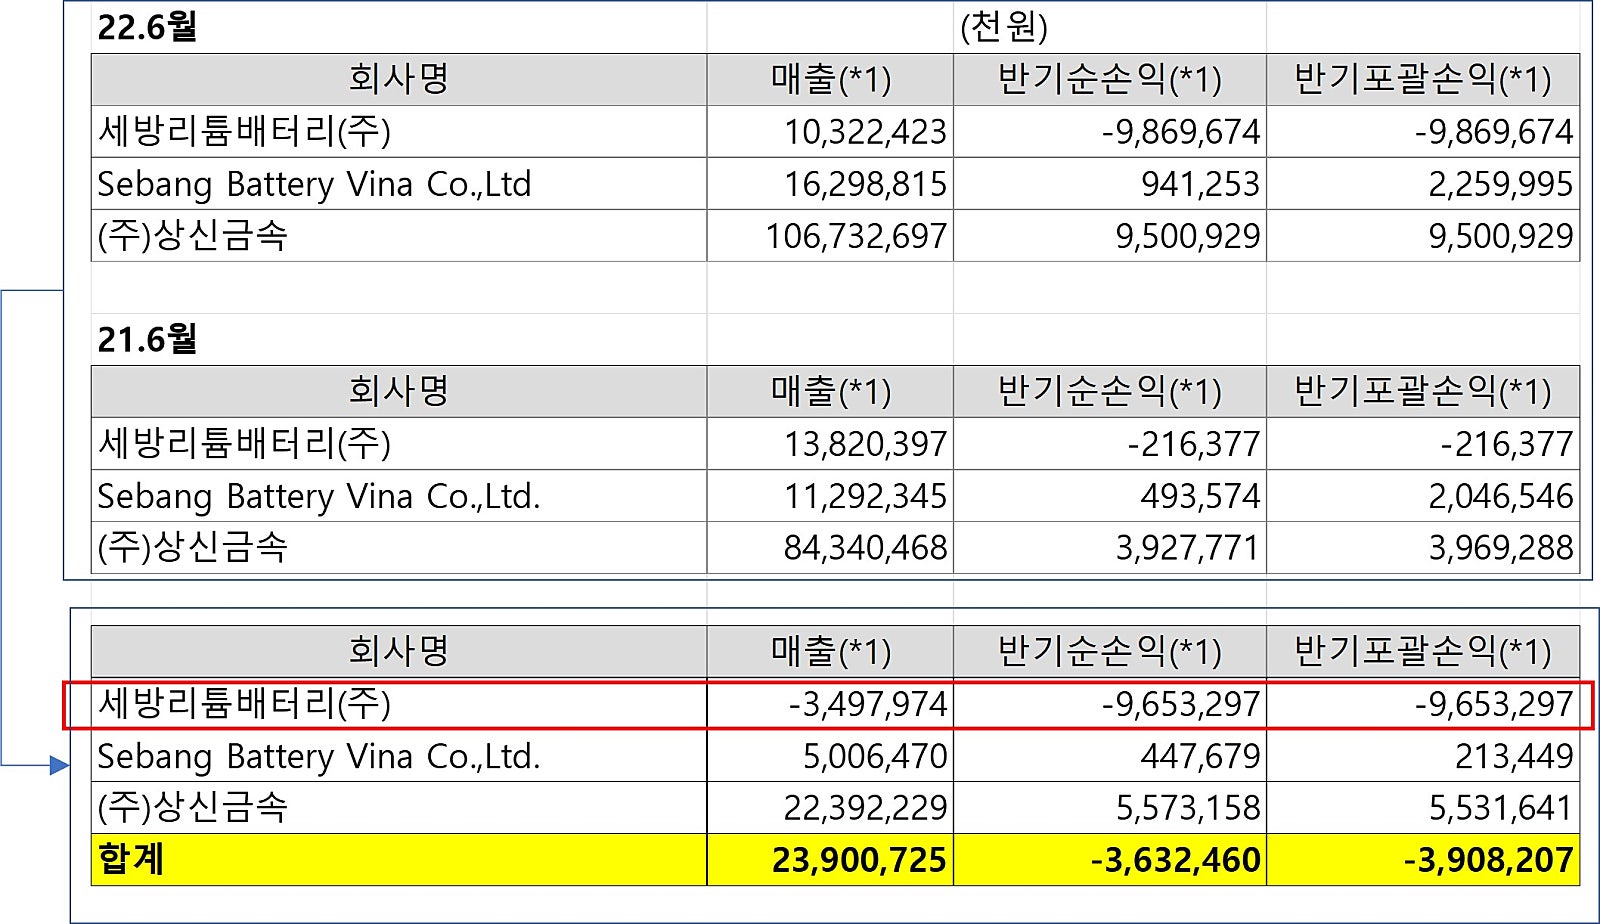This screenshot has width=1600, height=924.
Task: Select the -3,497,974 difference cell
Action: [x=830, y=704]
